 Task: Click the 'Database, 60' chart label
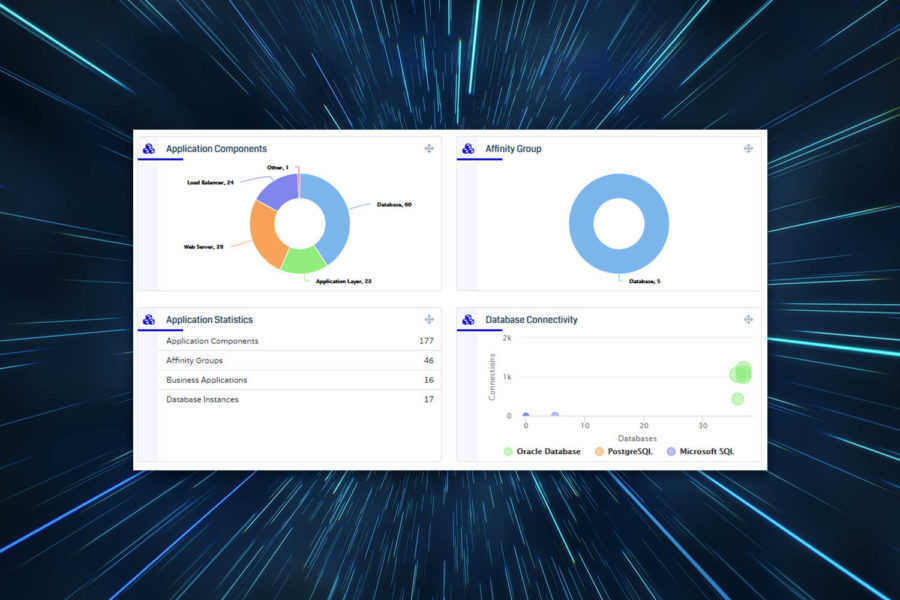[394, 204]
